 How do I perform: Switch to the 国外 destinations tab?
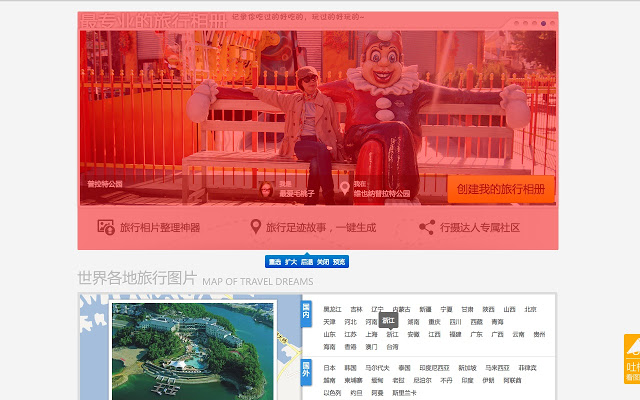click(306, 372)
